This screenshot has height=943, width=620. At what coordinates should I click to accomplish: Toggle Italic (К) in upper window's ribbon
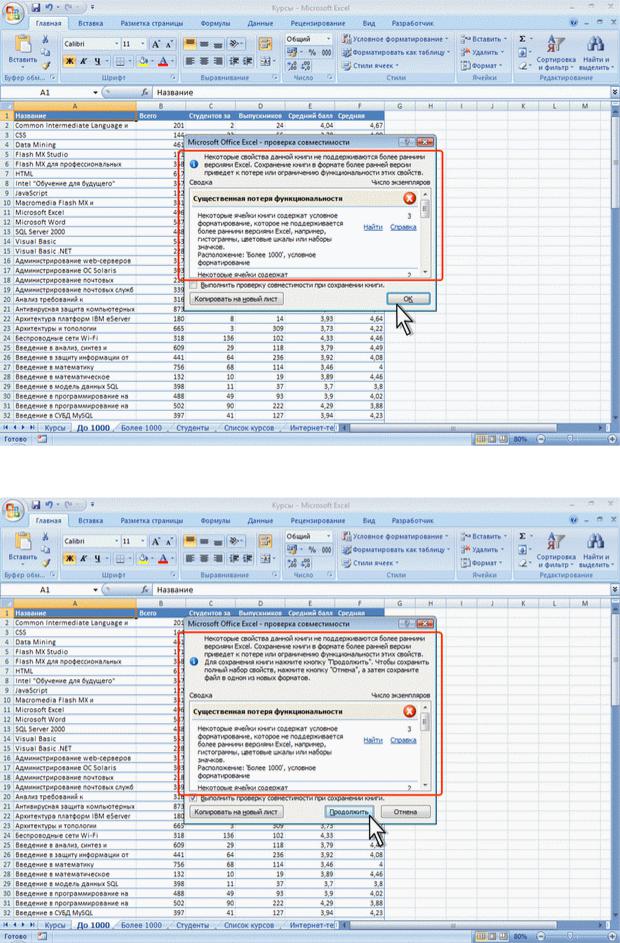click(83, 61)
